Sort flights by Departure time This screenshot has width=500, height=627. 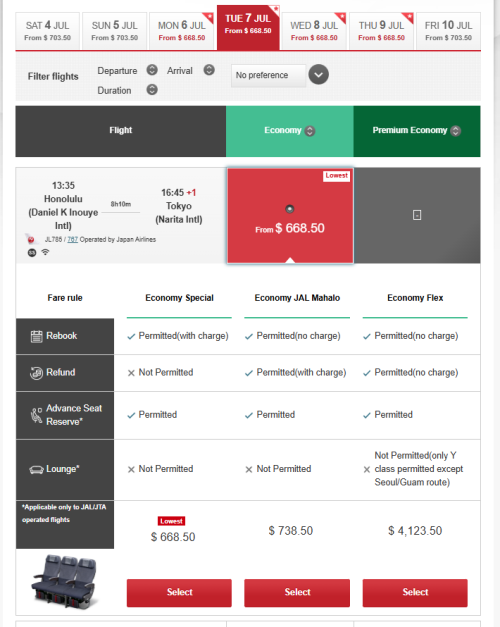pos(152,70)
